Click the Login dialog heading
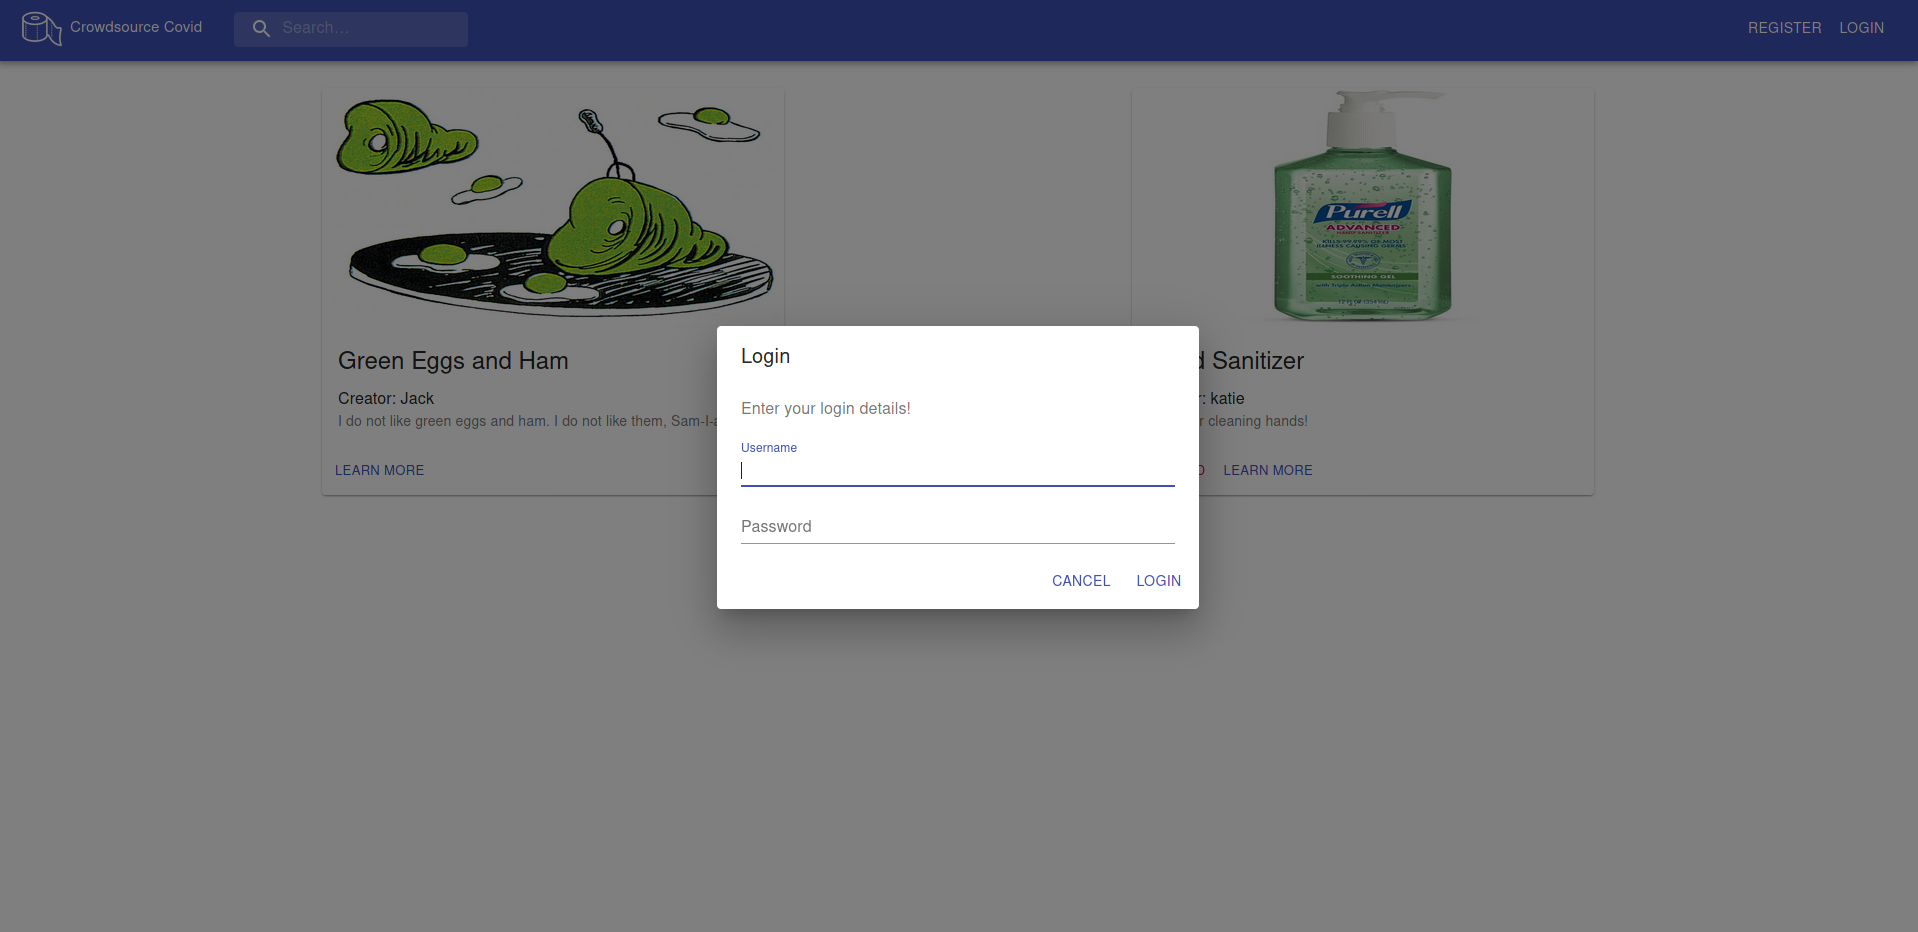1918x932 pixels. pyautogui.click(x=765, y=356)
